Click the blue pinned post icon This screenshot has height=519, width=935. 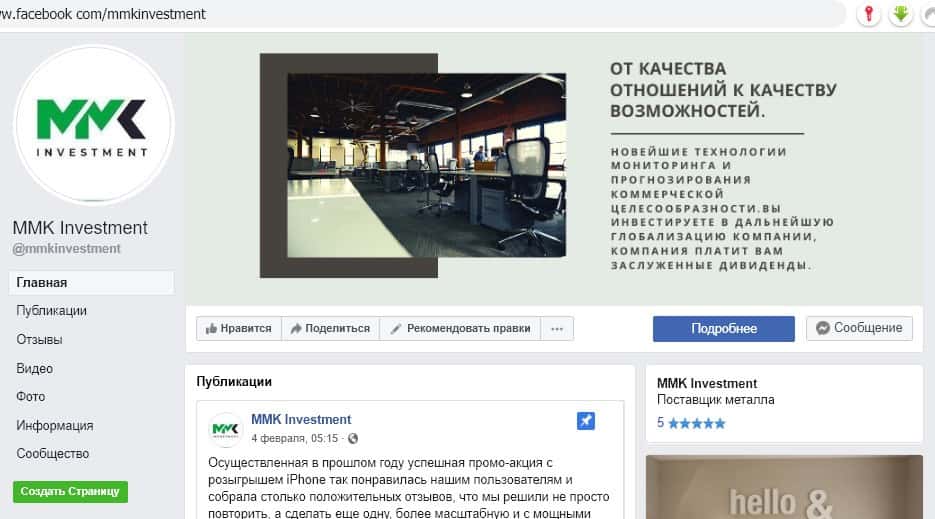point(586,421)
